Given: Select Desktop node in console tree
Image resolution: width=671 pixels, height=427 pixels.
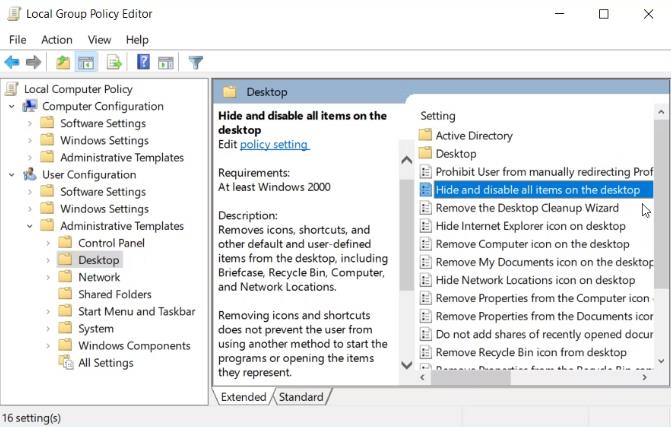Looking at the screenshot, I should (98, 260).
